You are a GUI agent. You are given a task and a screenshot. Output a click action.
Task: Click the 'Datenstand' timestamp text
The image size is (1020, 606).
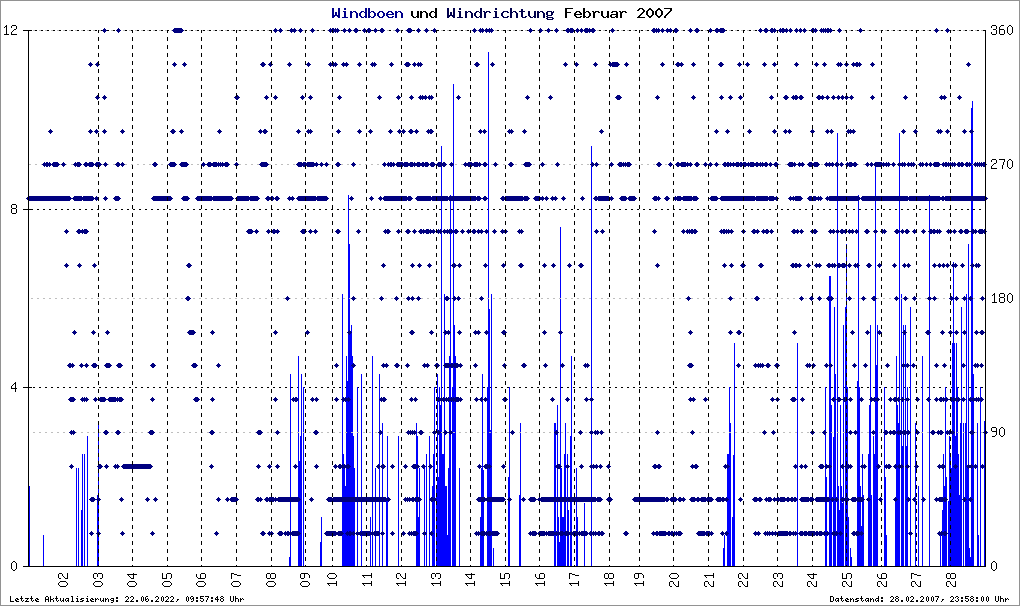pos(919,599)
